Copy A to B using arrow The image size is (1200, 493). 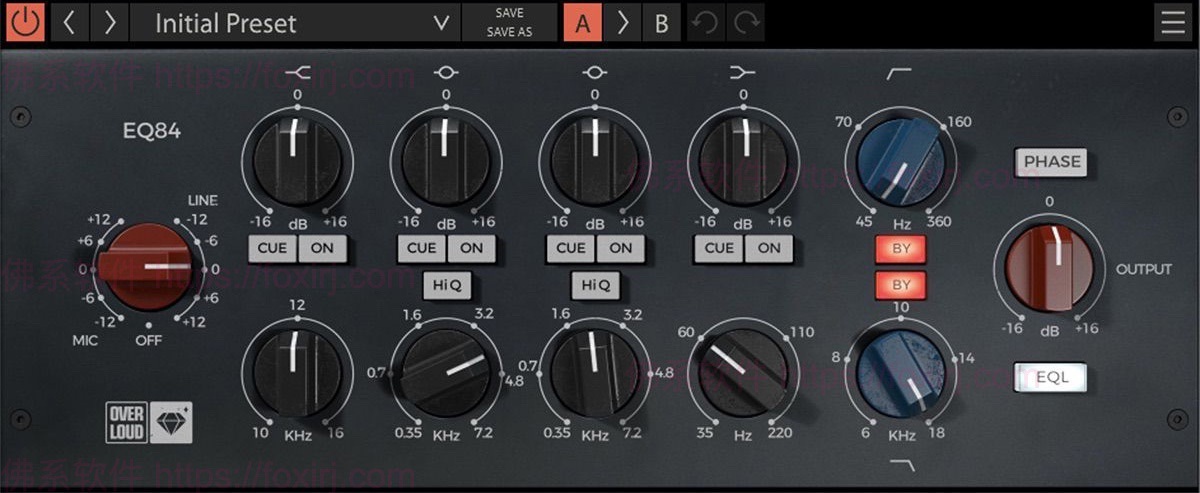coord(623,23)
